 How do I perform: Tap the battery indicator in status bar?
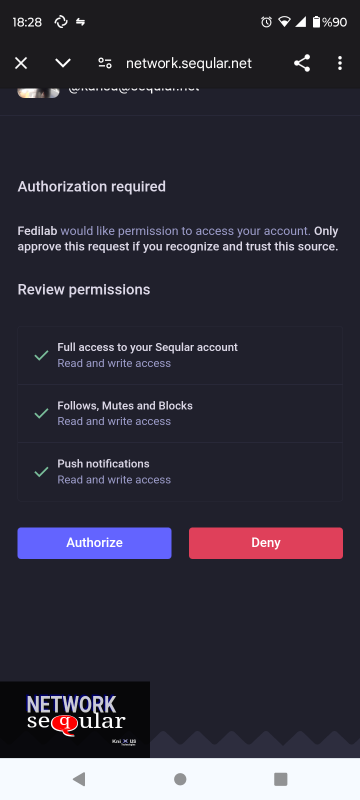click(316, 22)
